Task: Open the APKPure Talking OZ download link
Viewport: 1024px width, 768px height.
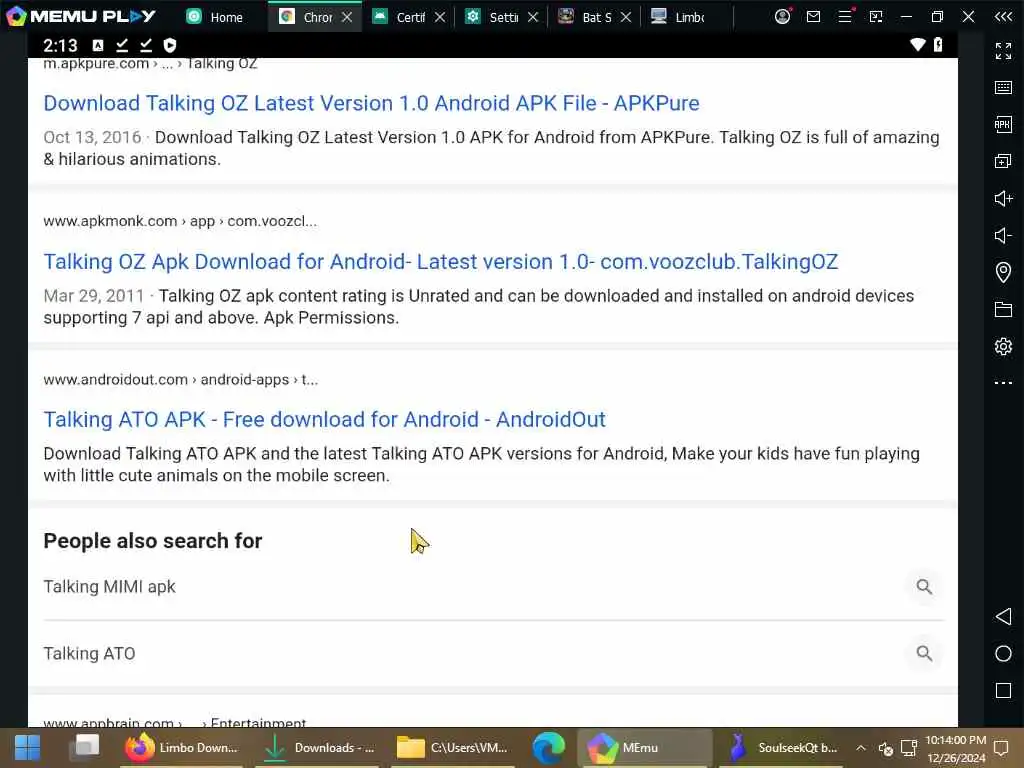Action: point(371,103)
